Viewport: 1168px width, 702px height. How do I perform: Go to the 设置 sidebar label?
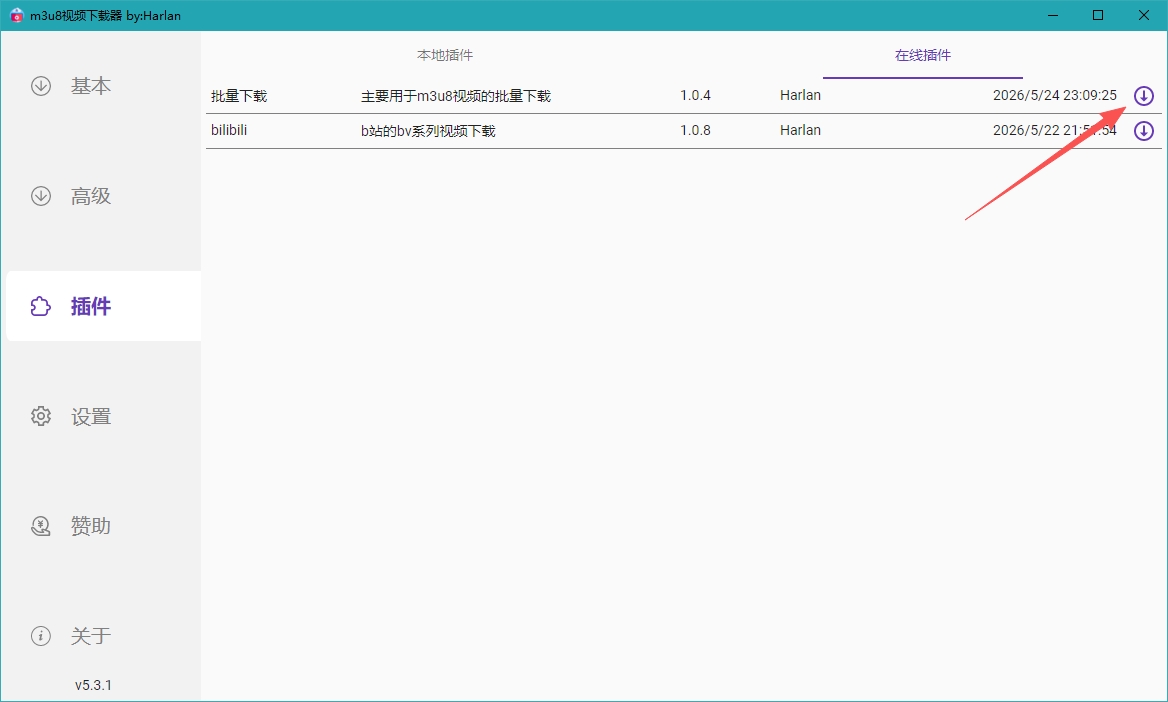(91, 416)
